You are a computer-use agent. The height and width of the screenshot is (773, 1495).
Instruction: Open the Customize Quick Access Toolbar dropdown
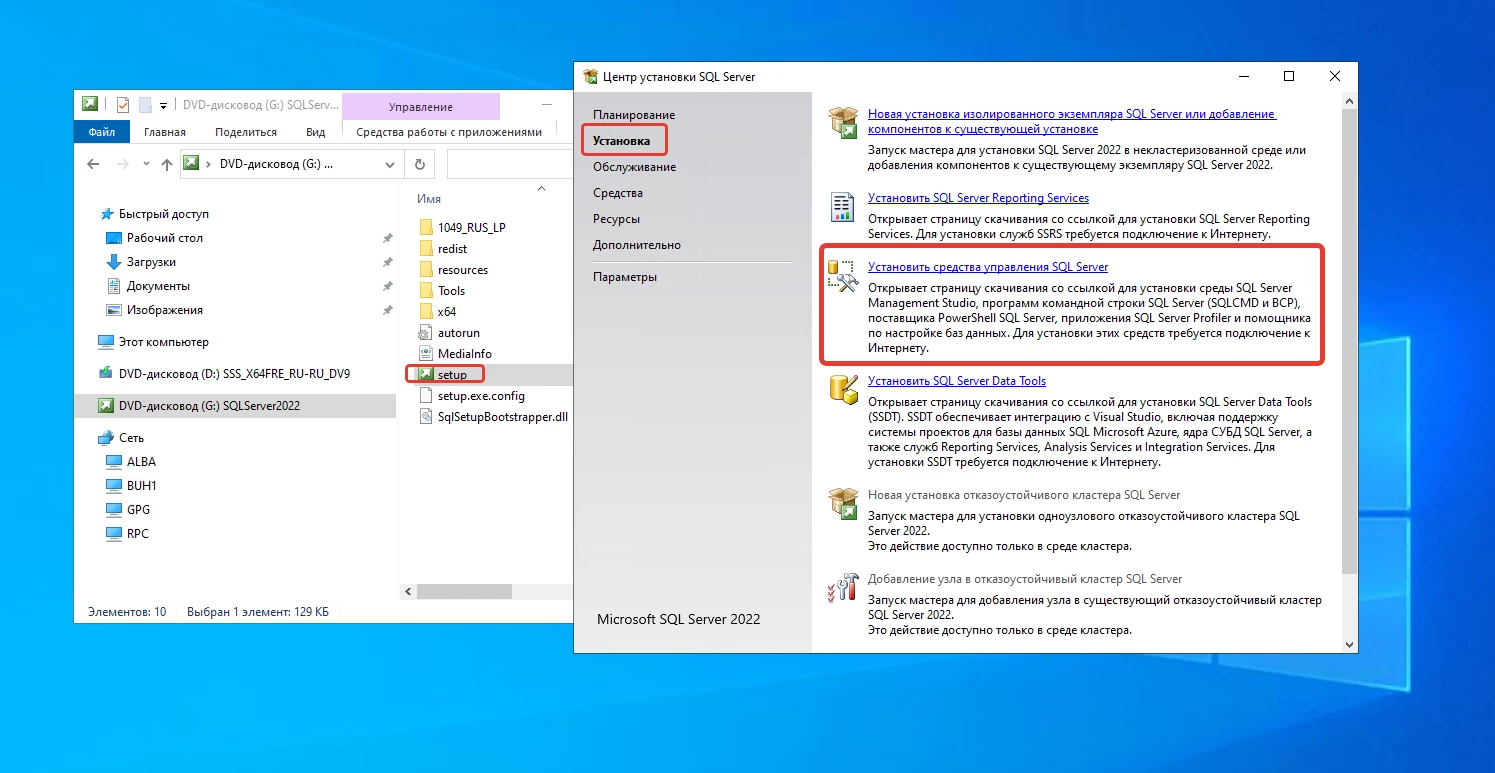[x=162, y=104]
